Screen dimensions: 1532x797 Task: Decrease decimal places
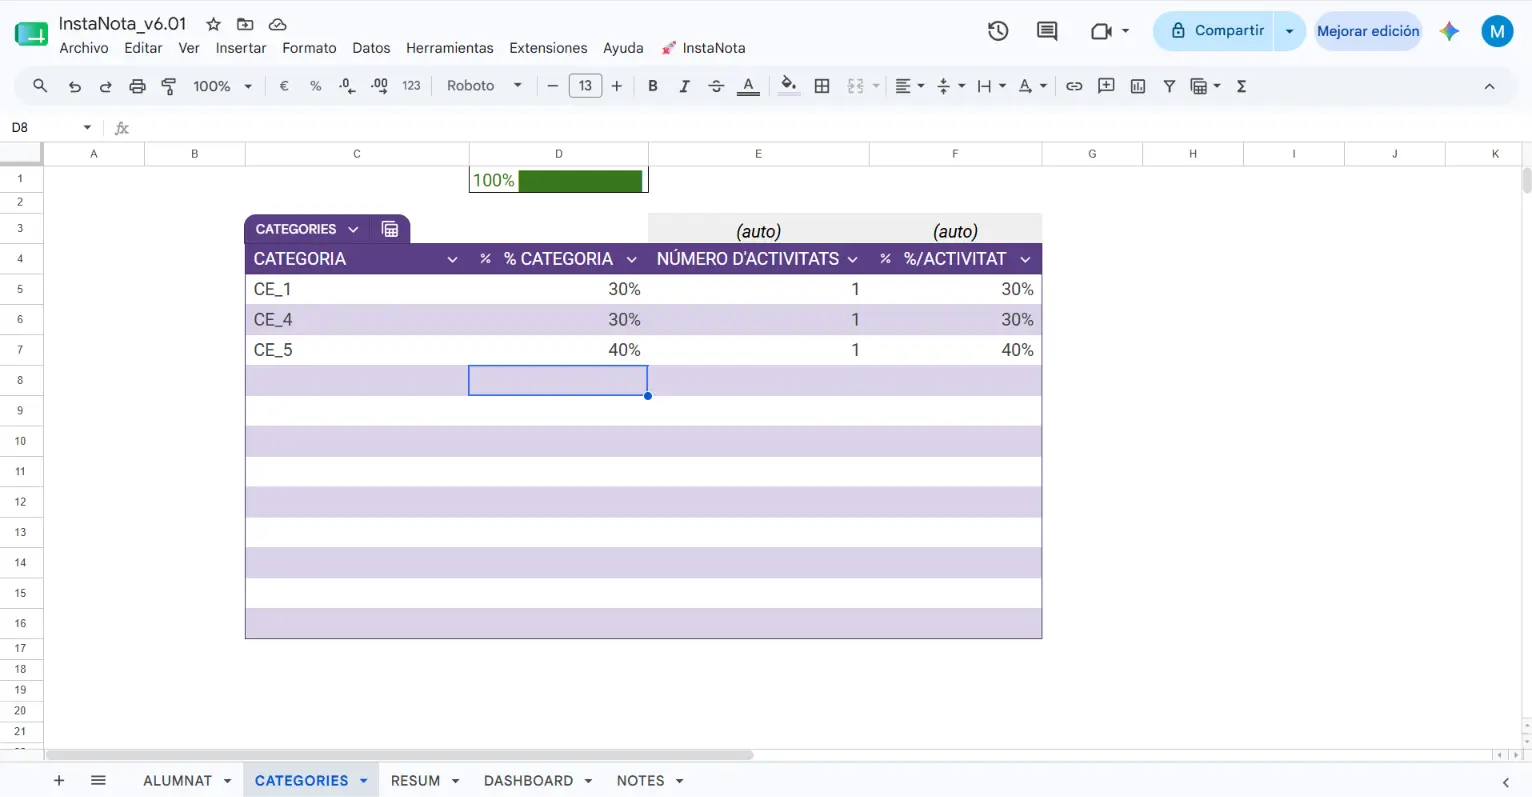point(347,86)
